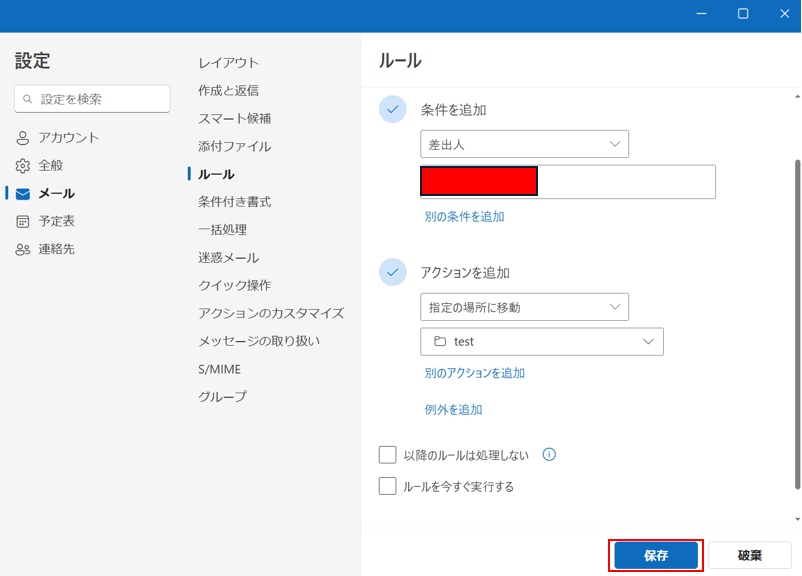Viewport: 802px width, 576px height.
Task: Click the 保存 button
Action: 656,555
